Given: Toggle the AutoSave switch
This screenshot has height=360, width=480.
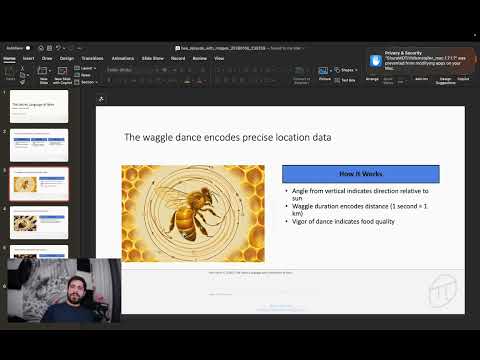Looking at the screenshot, I should [28, 48].
